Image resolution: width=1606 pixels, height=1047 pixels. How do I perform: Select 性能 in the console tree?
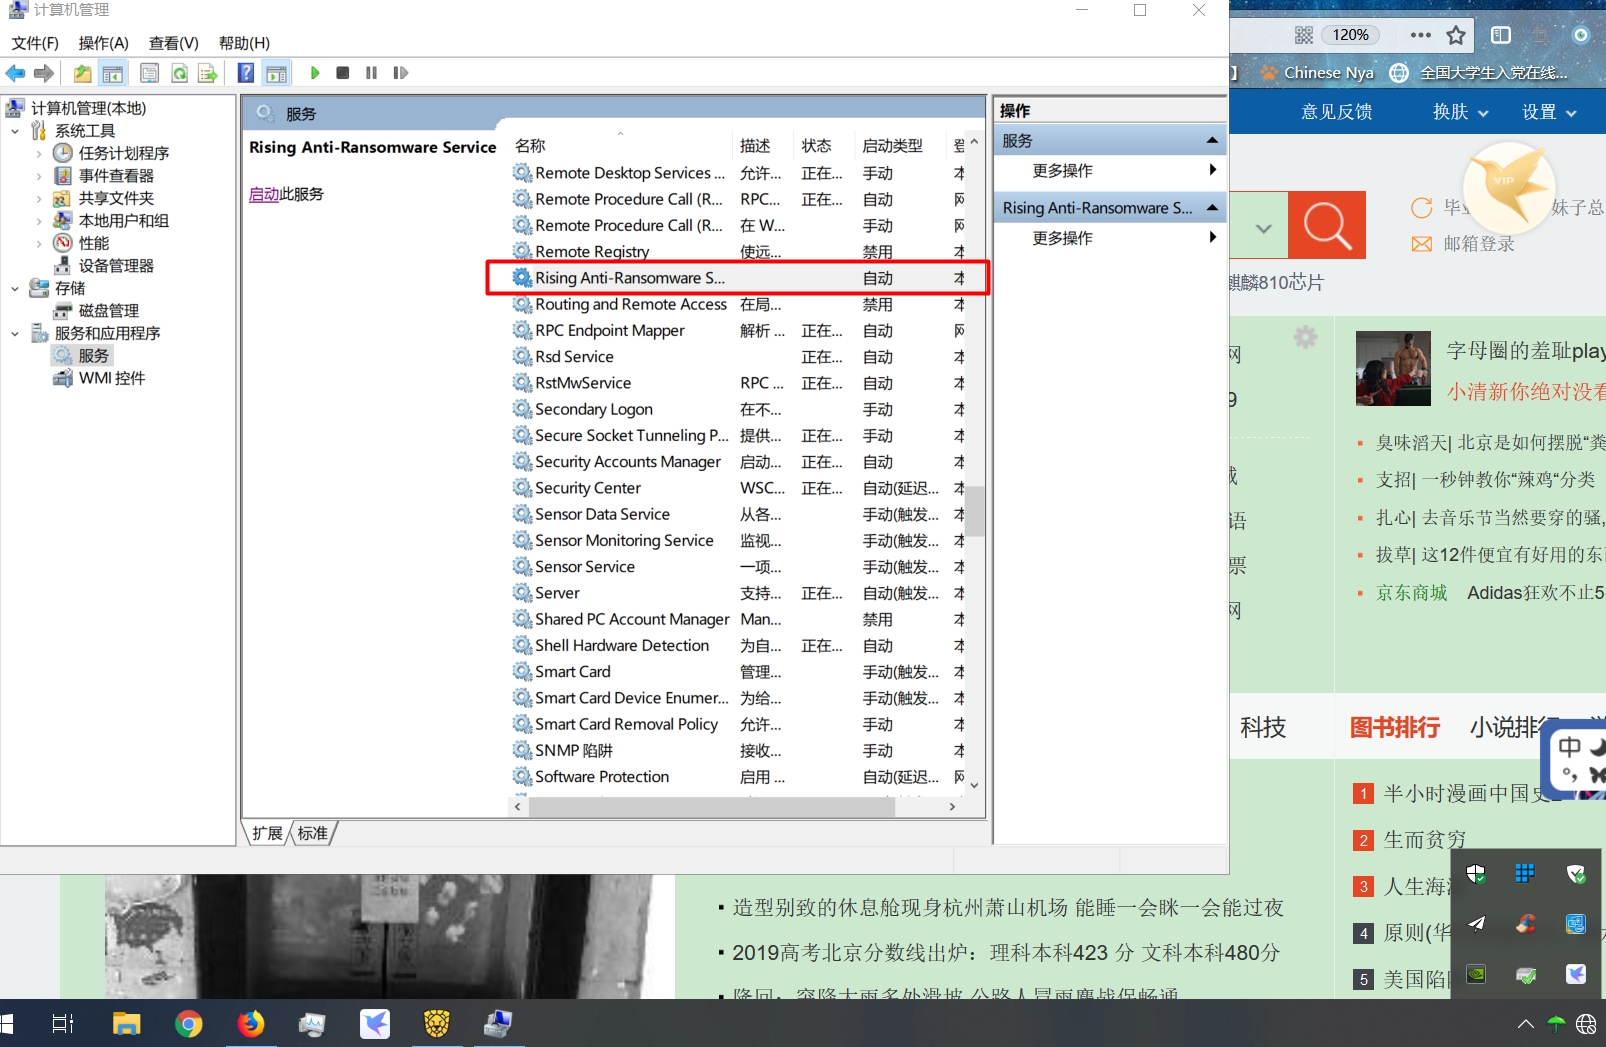coord(93,244)
